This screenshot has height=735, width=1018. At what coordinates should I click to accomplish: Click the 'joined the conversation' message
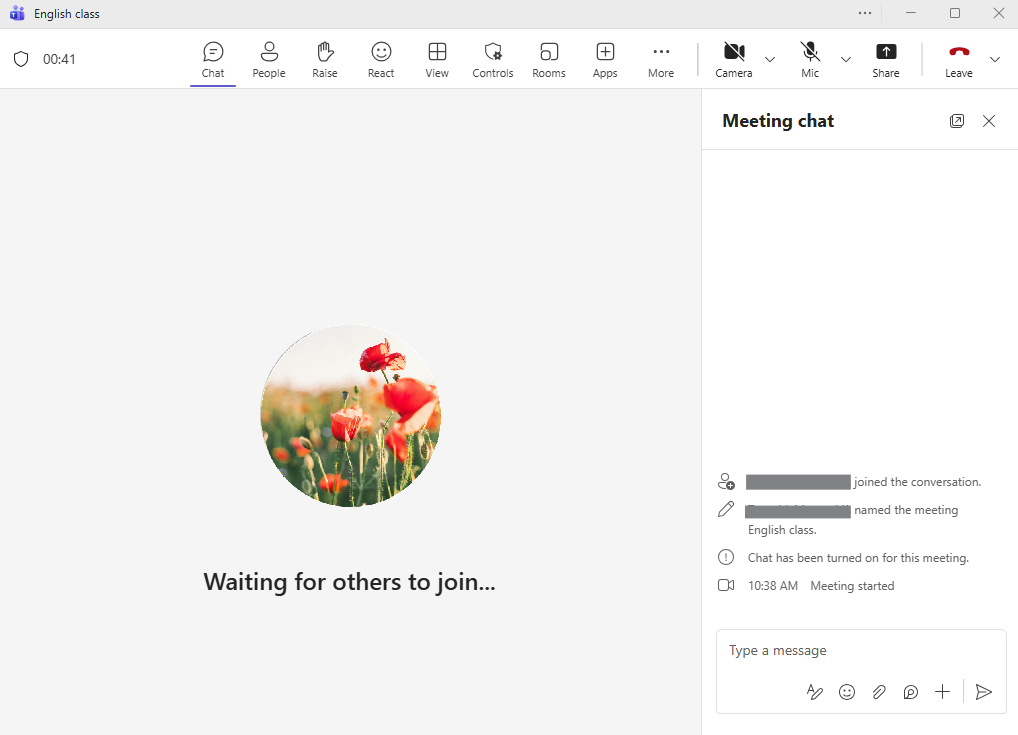pos(917,482)
